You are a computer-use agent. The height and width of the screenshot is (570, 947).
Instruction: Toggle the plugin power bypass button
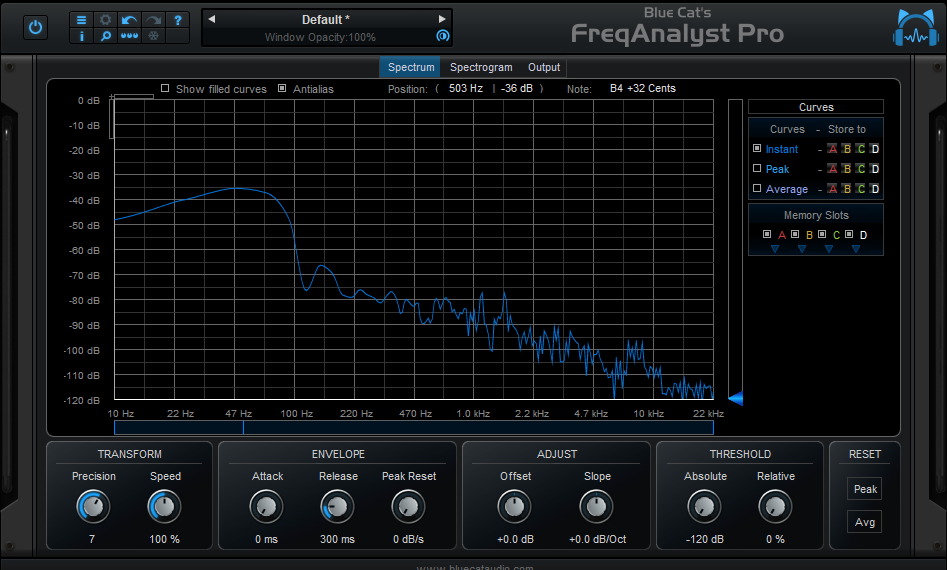35,28
